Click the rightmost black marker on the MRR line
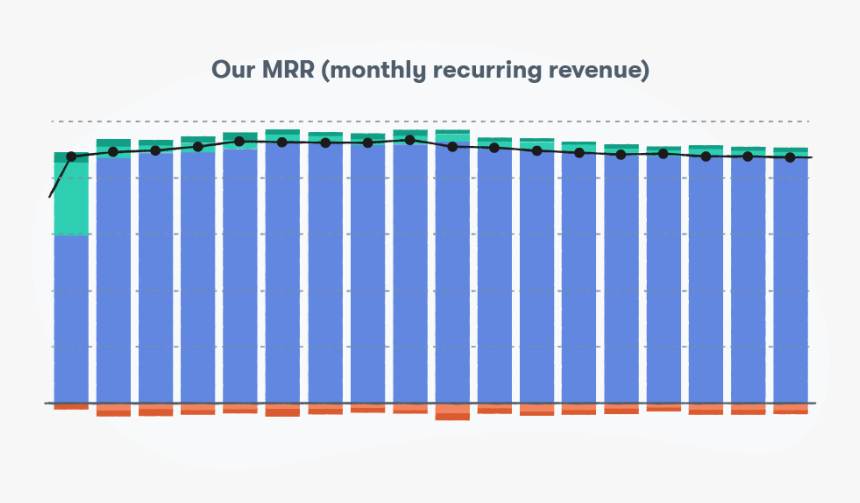 pos(790,157)
